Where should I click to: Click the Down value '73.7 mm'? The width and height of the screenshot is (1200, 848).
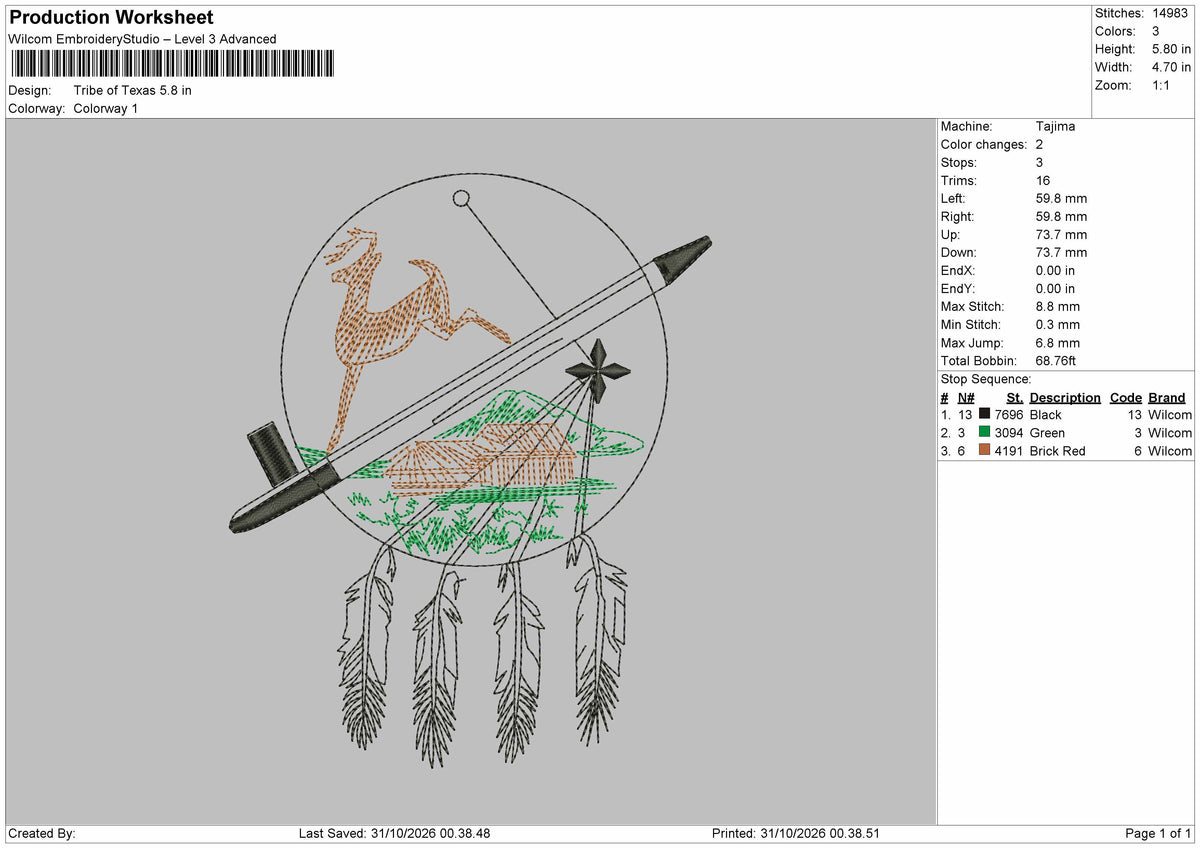(1061, 252)
